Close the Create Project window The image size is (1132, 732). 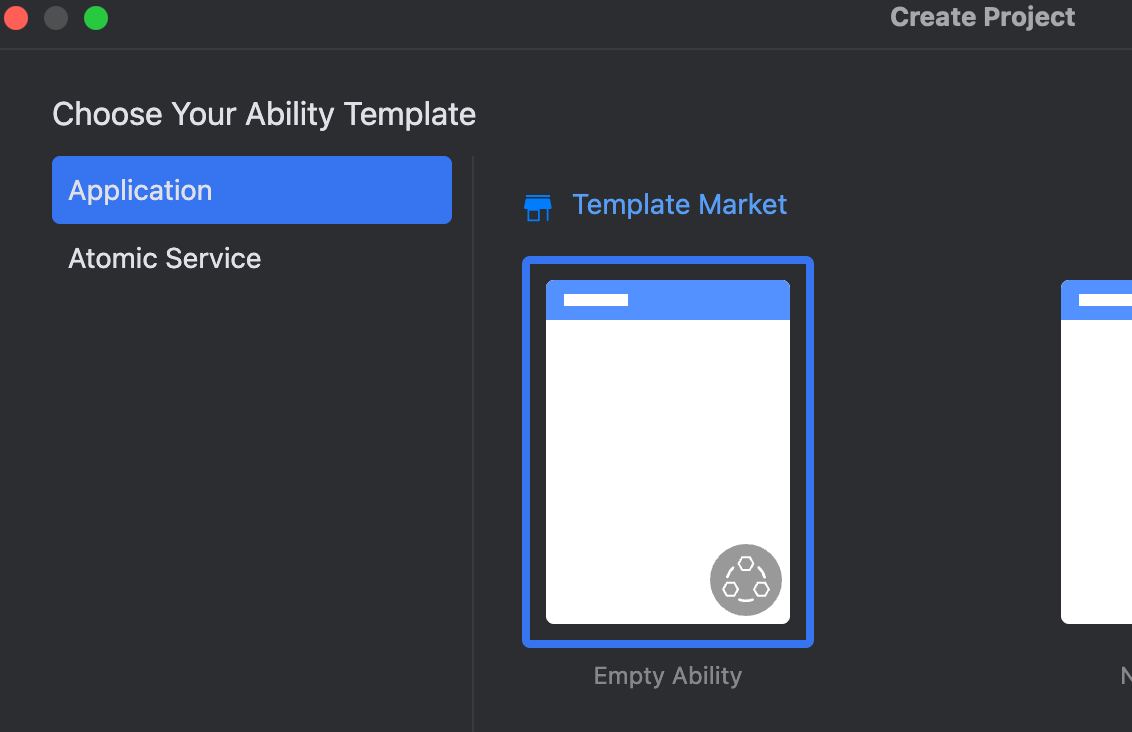coord(16,18)
